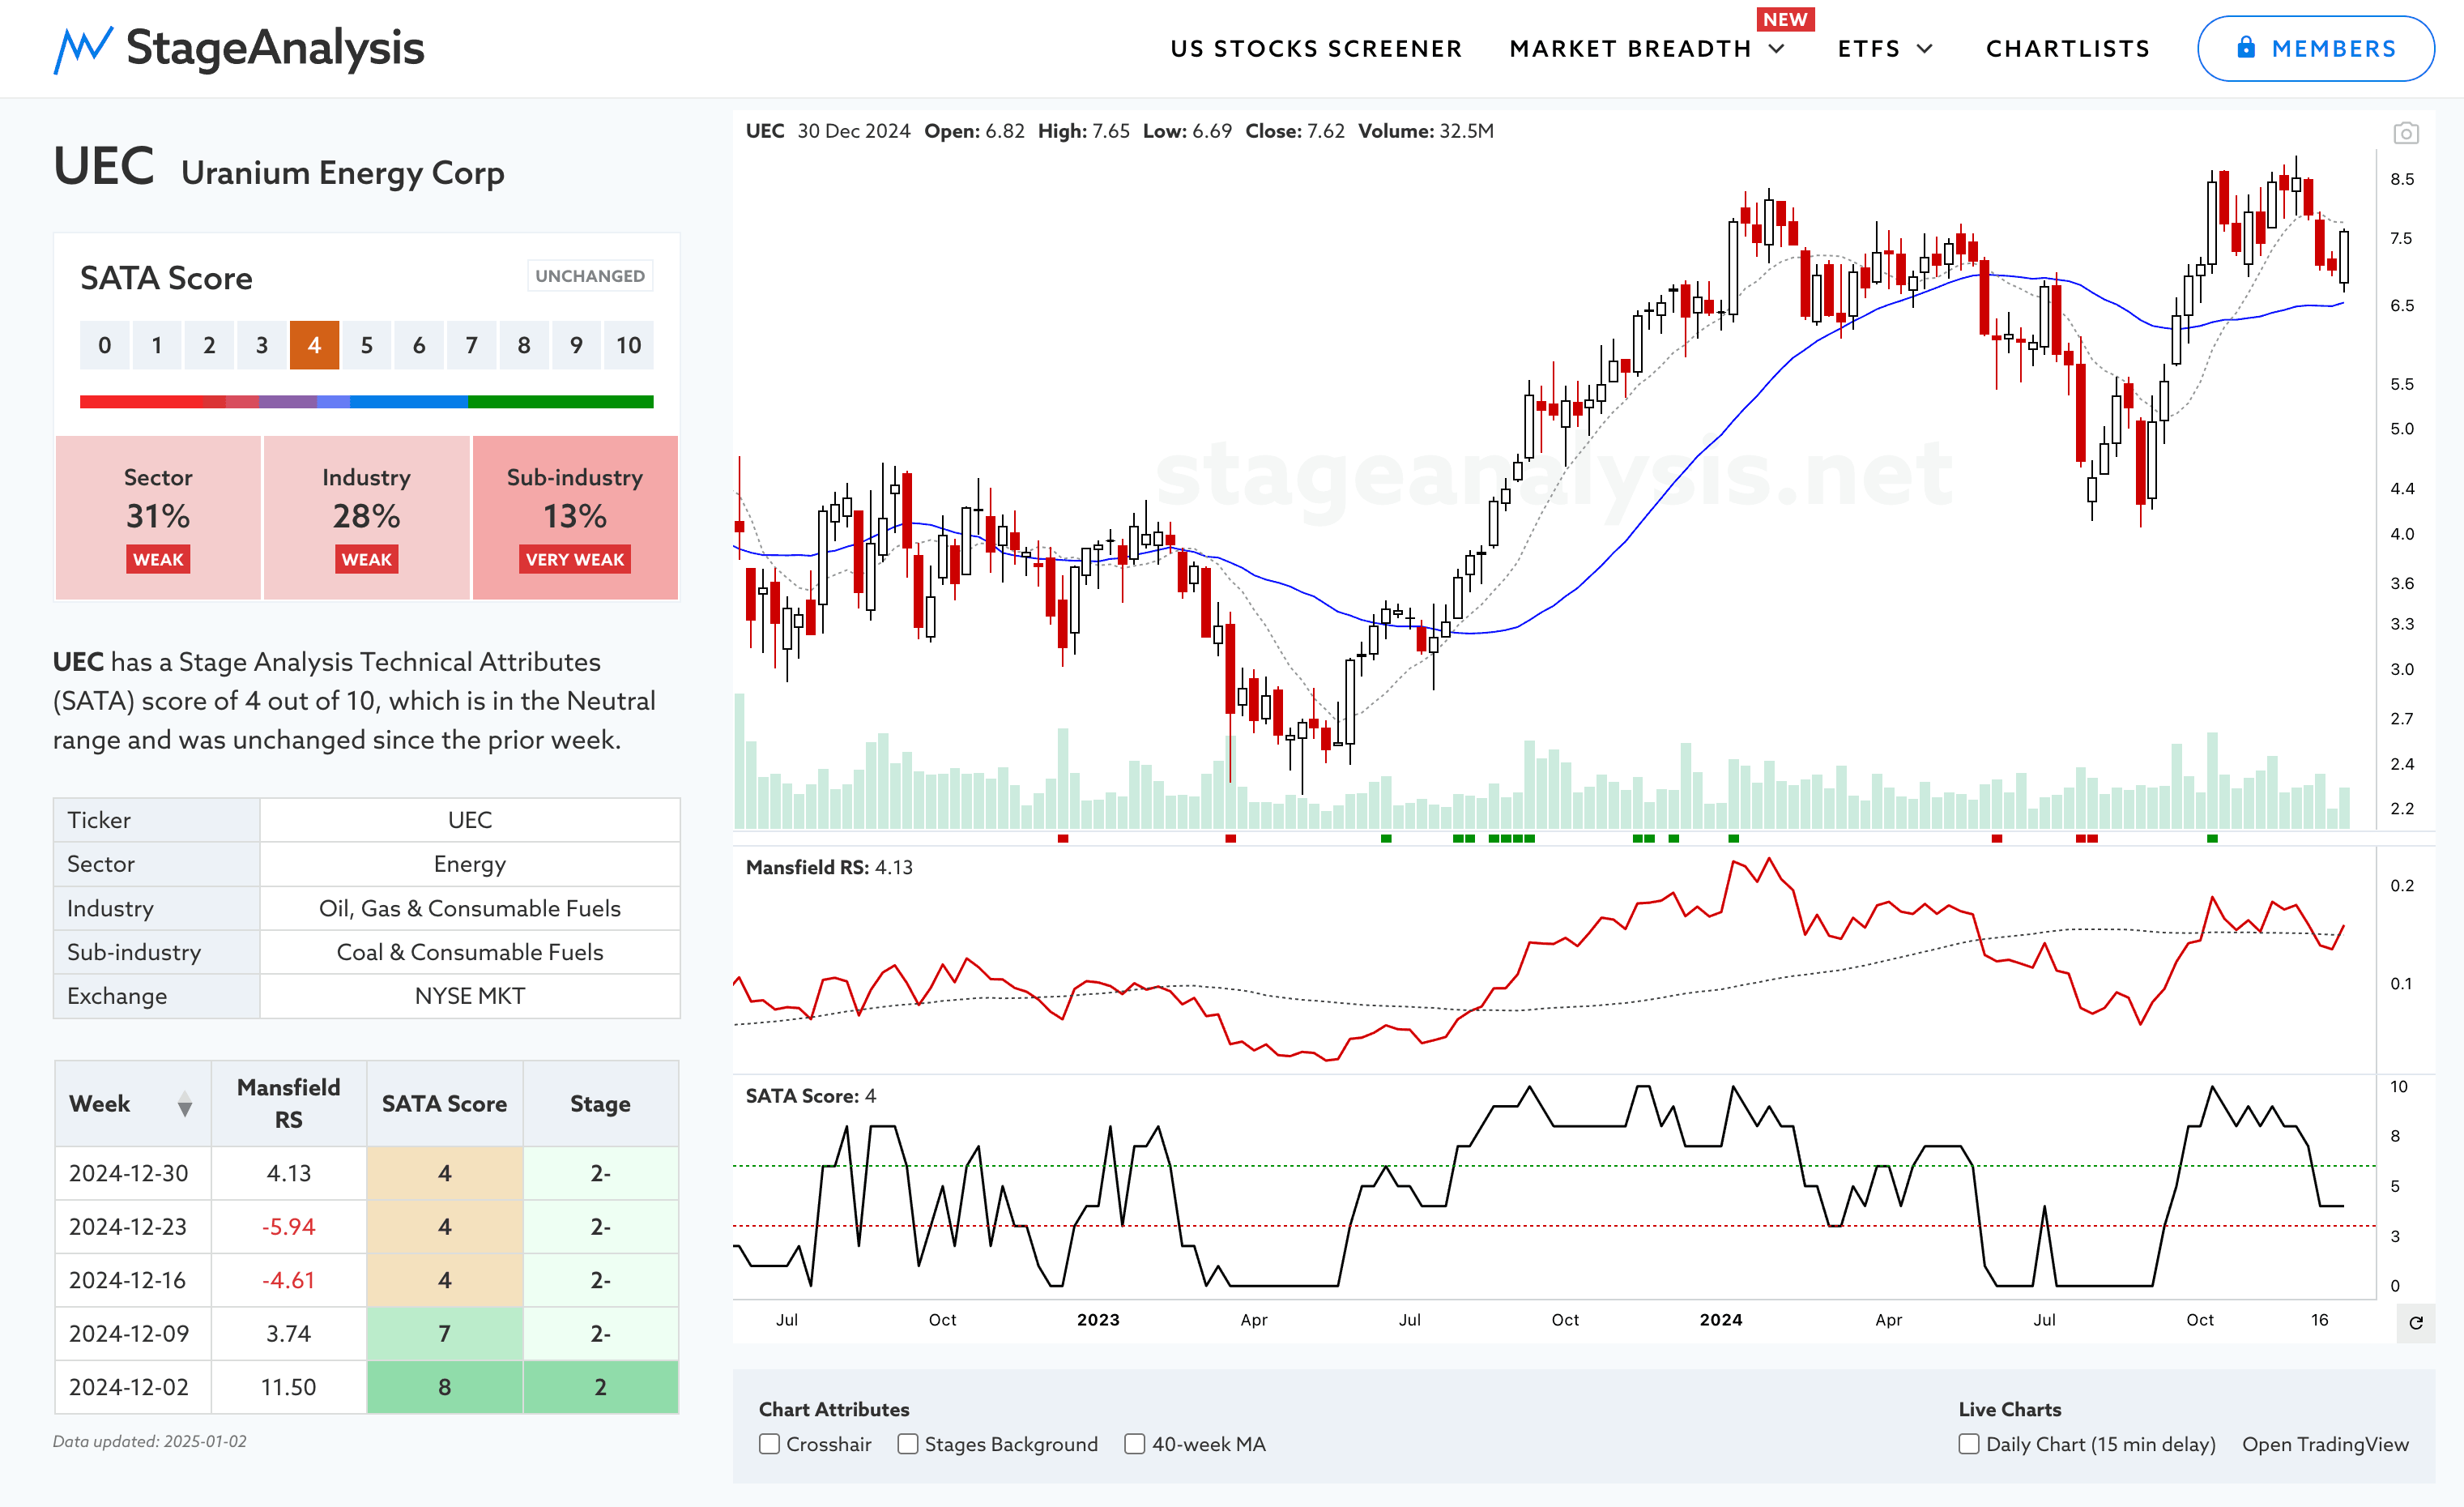Screen dimensions: 2464x1507
Task: Click SATA score 7 cell for 2024-12-09
Action: point(444,1334)
